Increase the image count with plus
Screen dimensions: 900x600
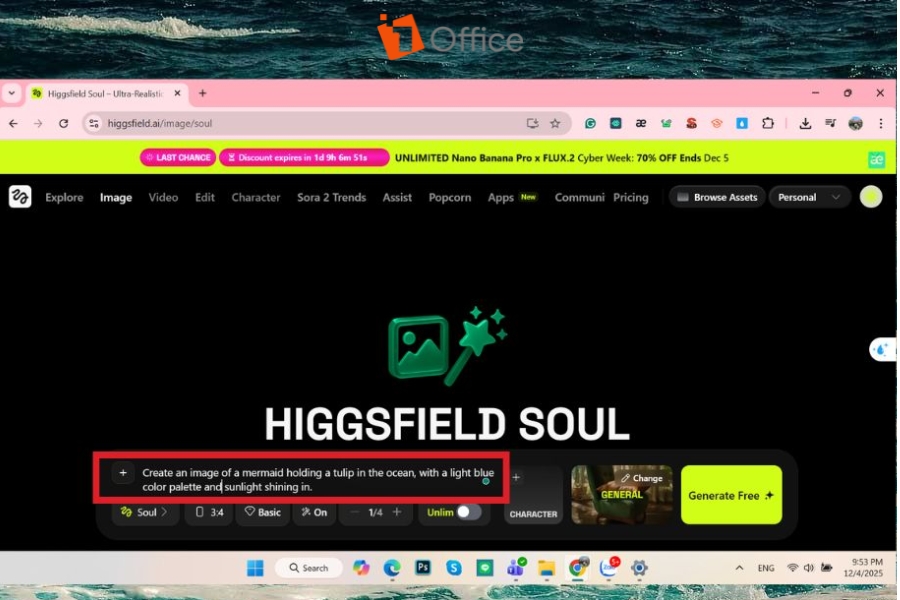[397, 512]
